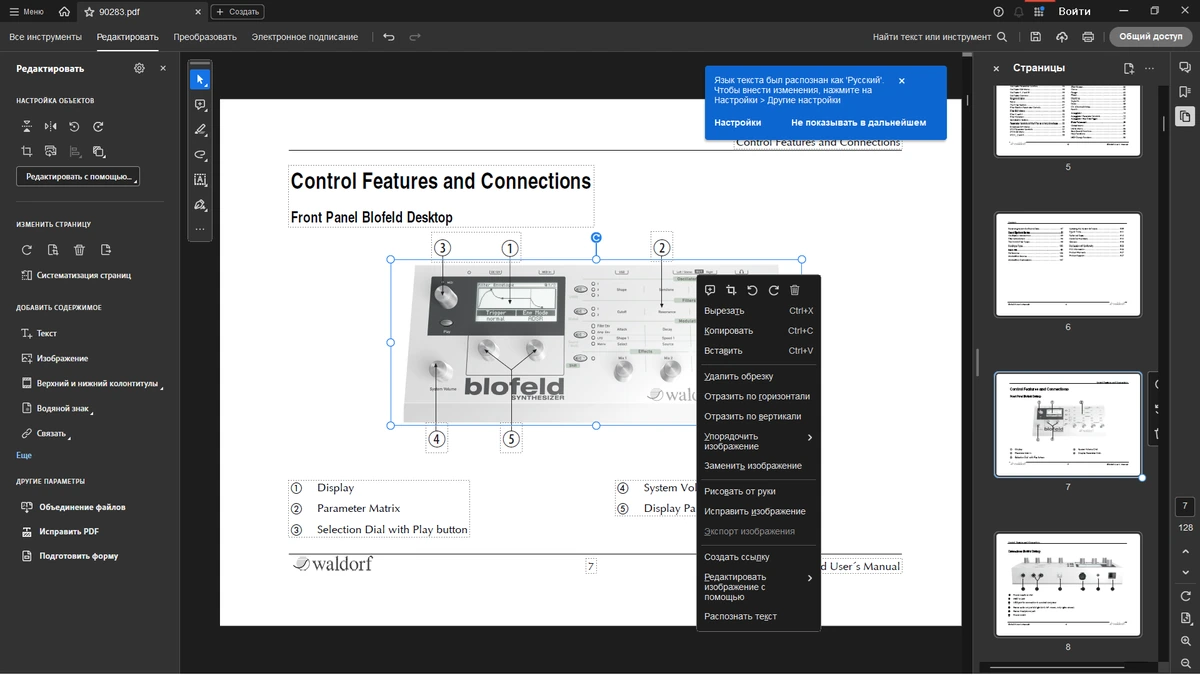Screen dimensions: 1200x675
Task: Rotate object clockwise in left panel
Action: pyautogui.click(x=99, y=127)
